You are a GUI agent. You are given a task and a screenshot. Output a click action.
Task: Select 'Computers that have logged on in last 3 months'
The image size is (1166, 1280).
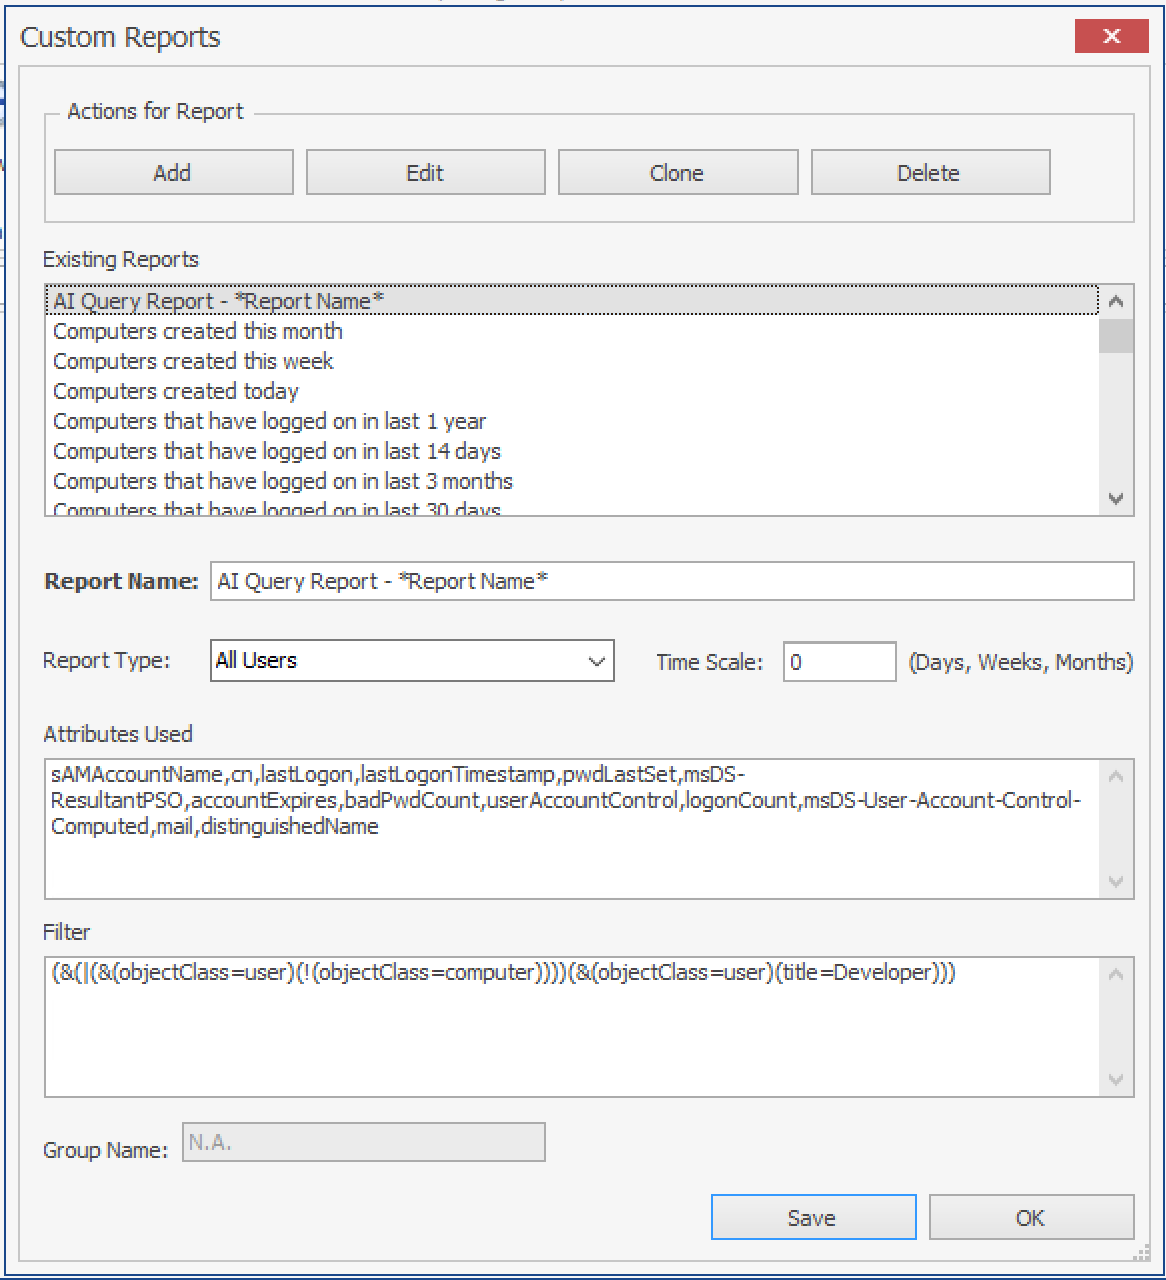pyautogui.click(x=283, y=481)
